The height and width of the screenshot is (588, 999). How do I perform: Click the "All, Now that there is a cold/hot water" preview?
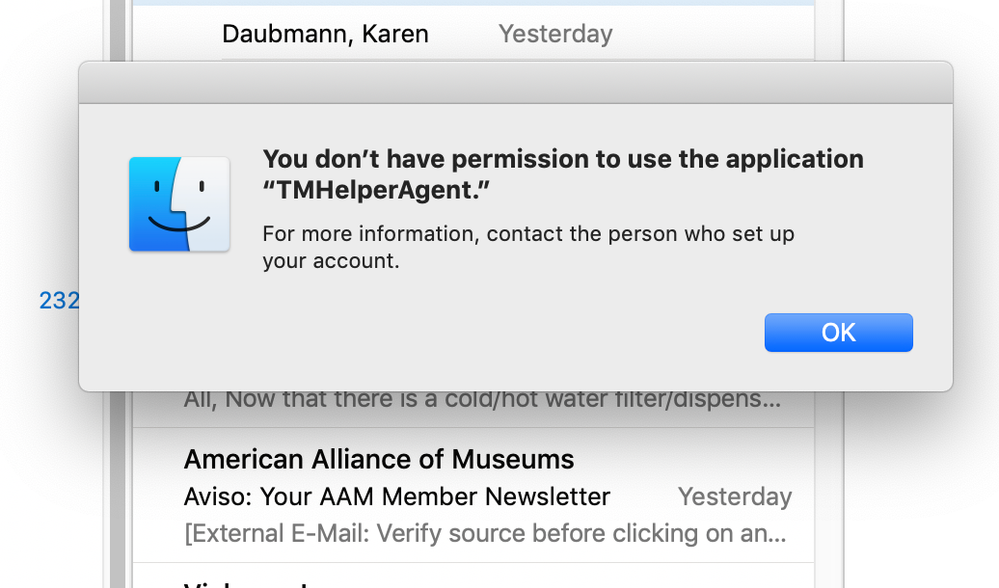tap(482, 401)
